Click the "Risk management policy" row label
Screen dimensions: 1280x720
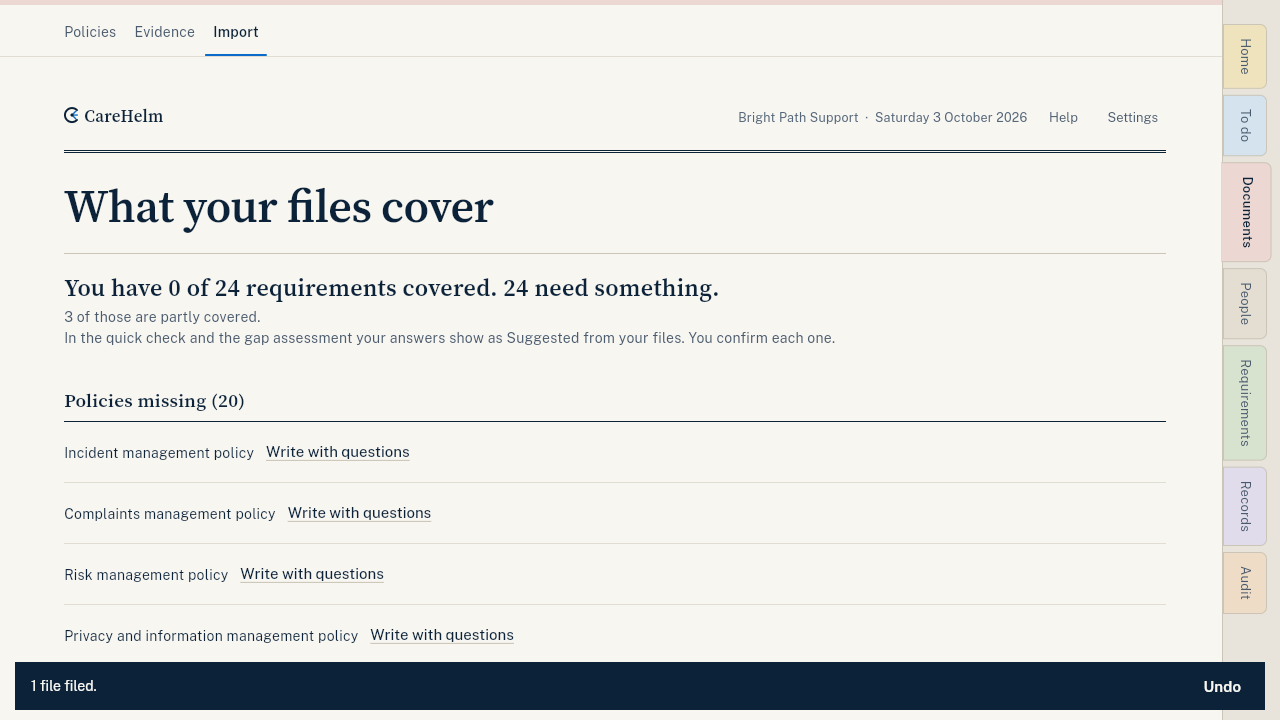click(x=146, y=575)
